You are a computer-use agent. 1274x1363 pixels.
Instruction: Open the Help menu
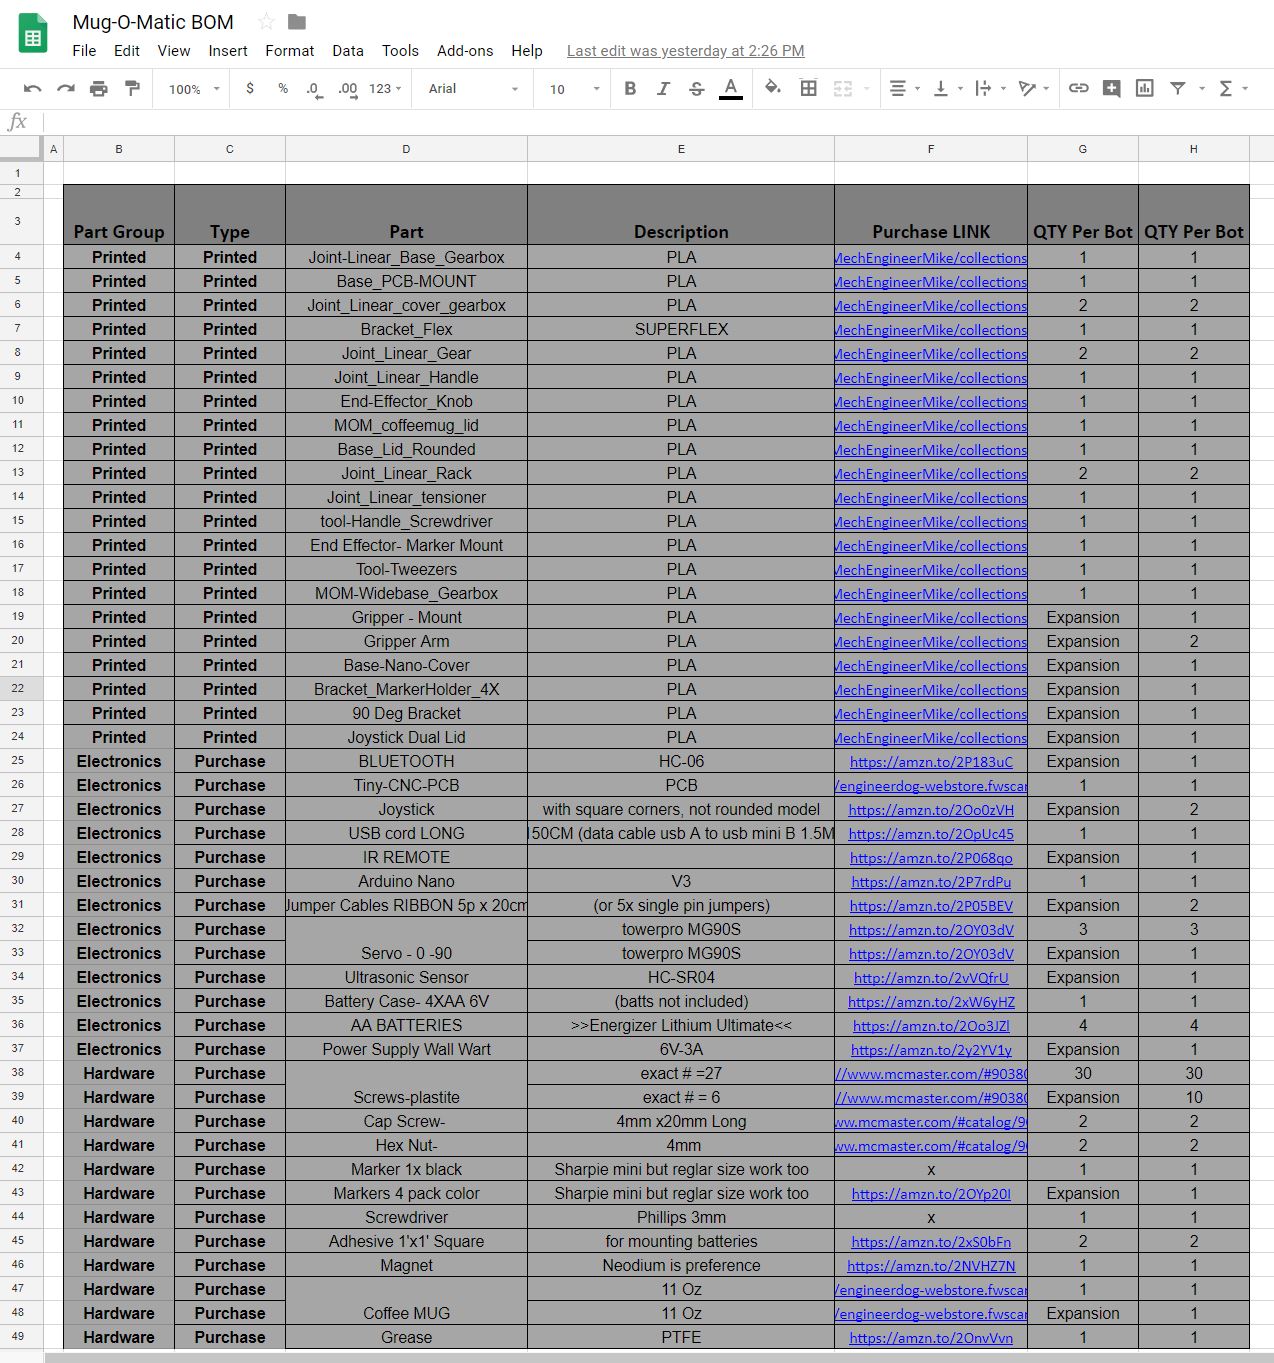tap(527, 51)
